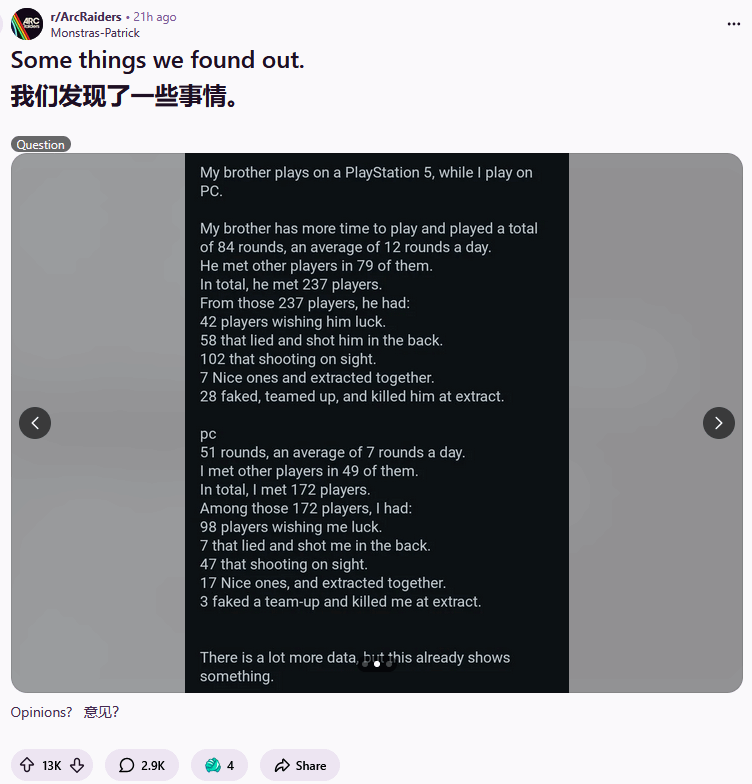Open Monstras-Patrick's user profile
The width and height of the screenshot is (752, 784).
coord(95,32)
